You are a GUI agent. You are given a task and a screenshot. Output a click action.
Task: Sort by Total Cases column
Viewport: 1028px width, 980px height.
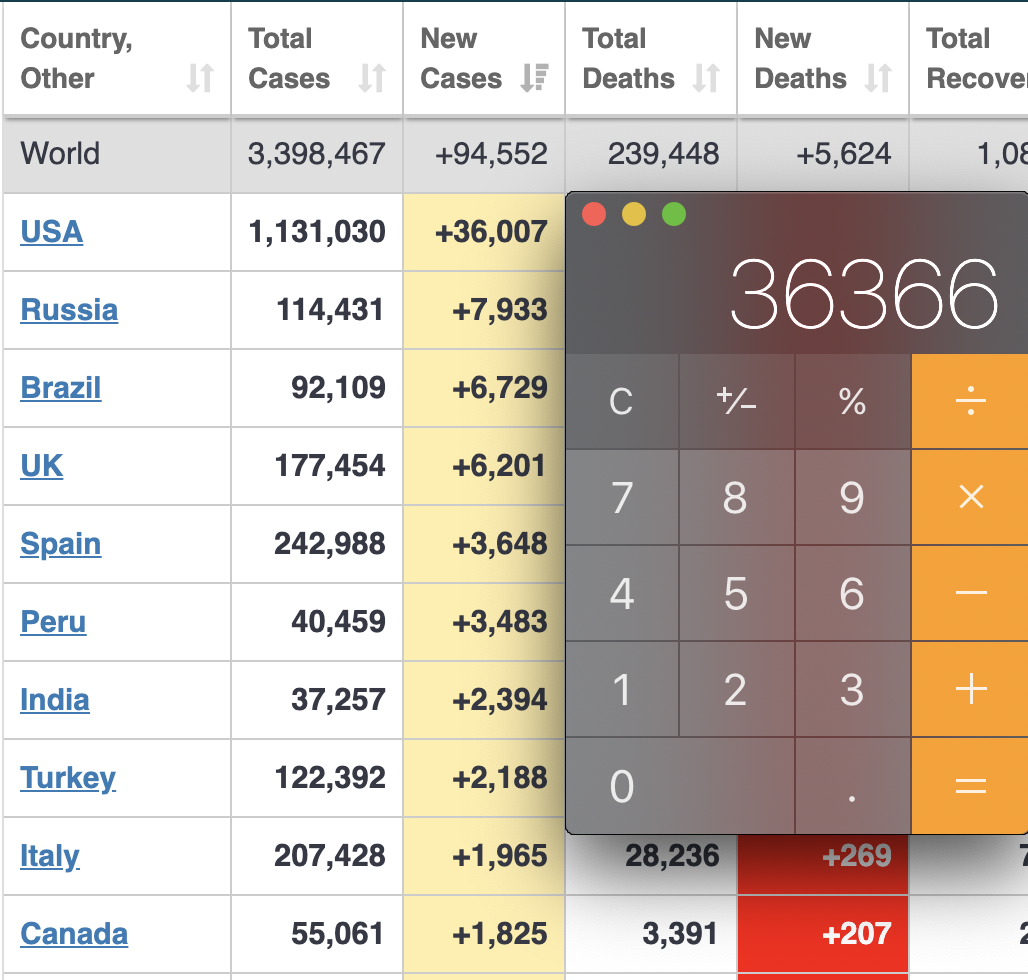click(x=372, y=78)
